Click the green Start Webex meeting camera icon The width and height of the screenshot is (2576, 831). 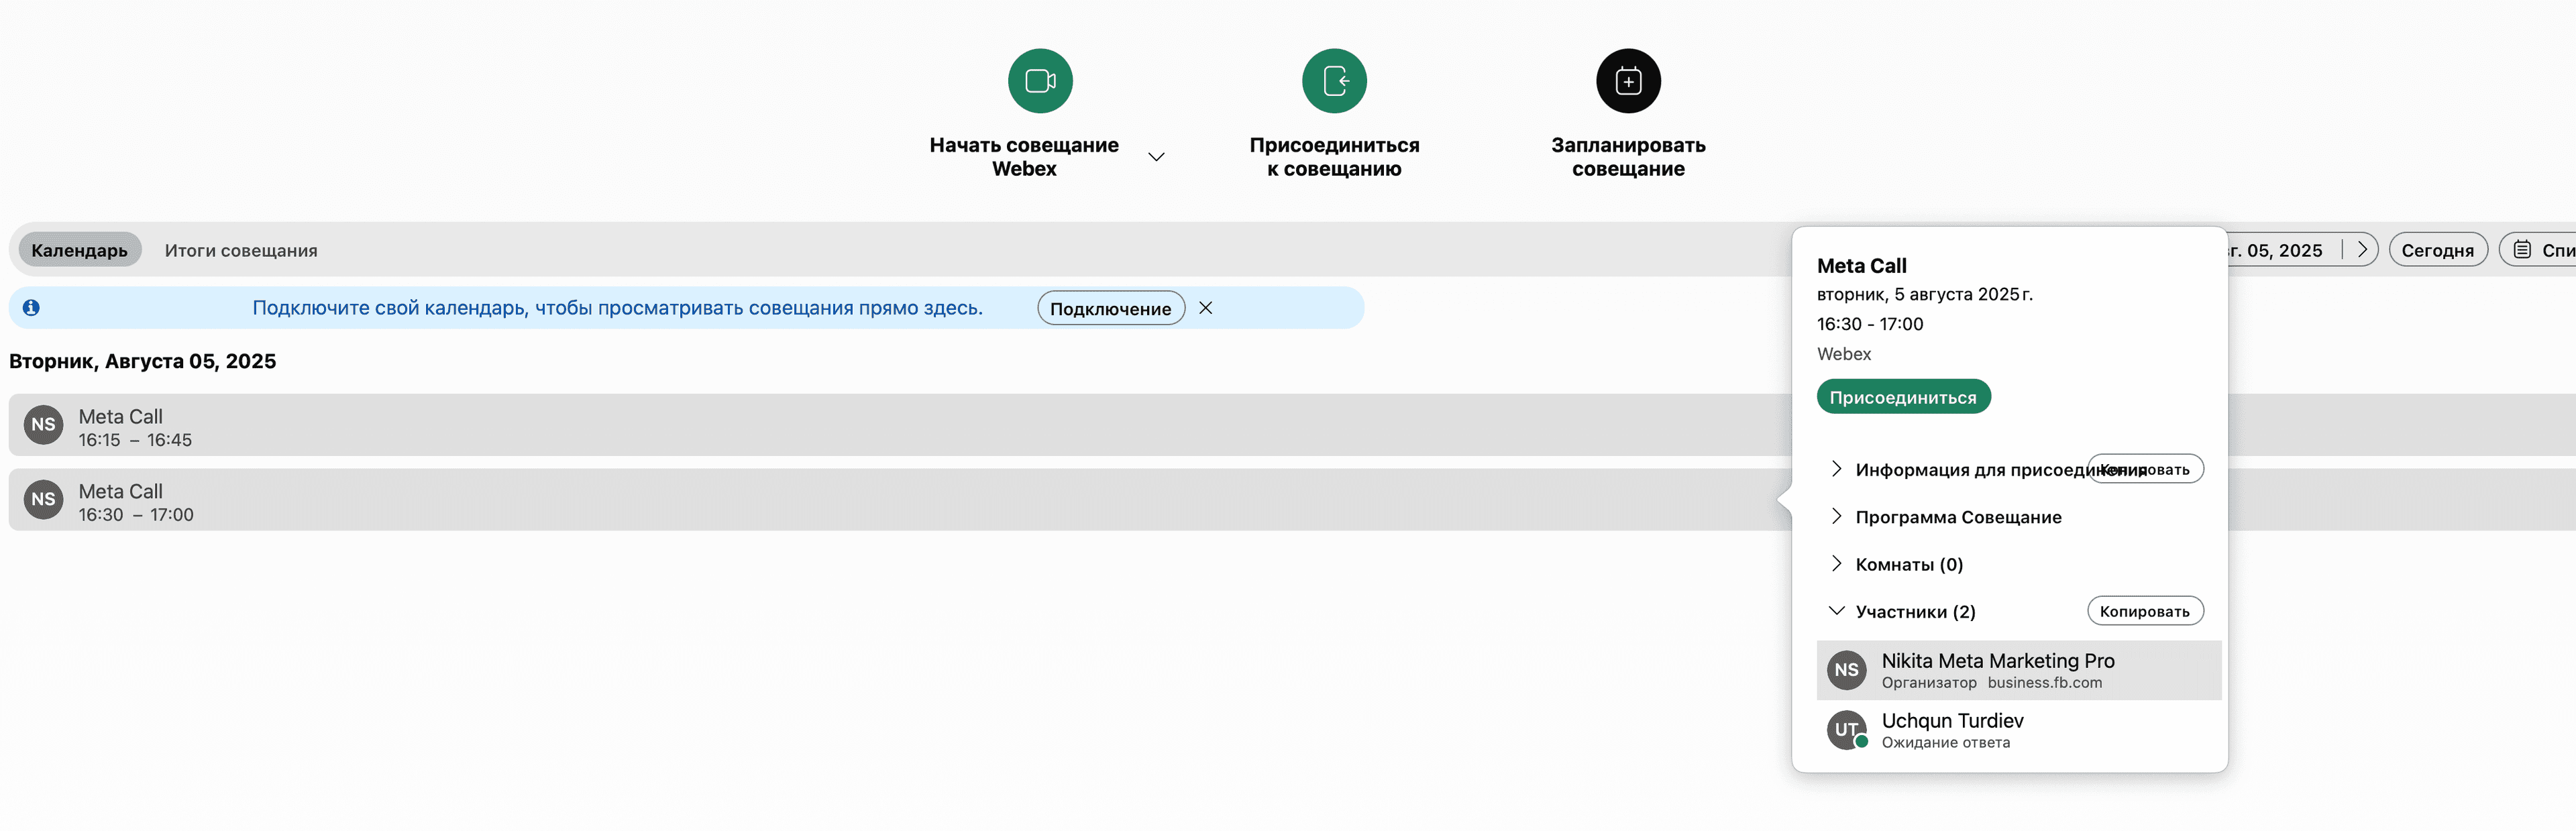(x=1040, y=81)
